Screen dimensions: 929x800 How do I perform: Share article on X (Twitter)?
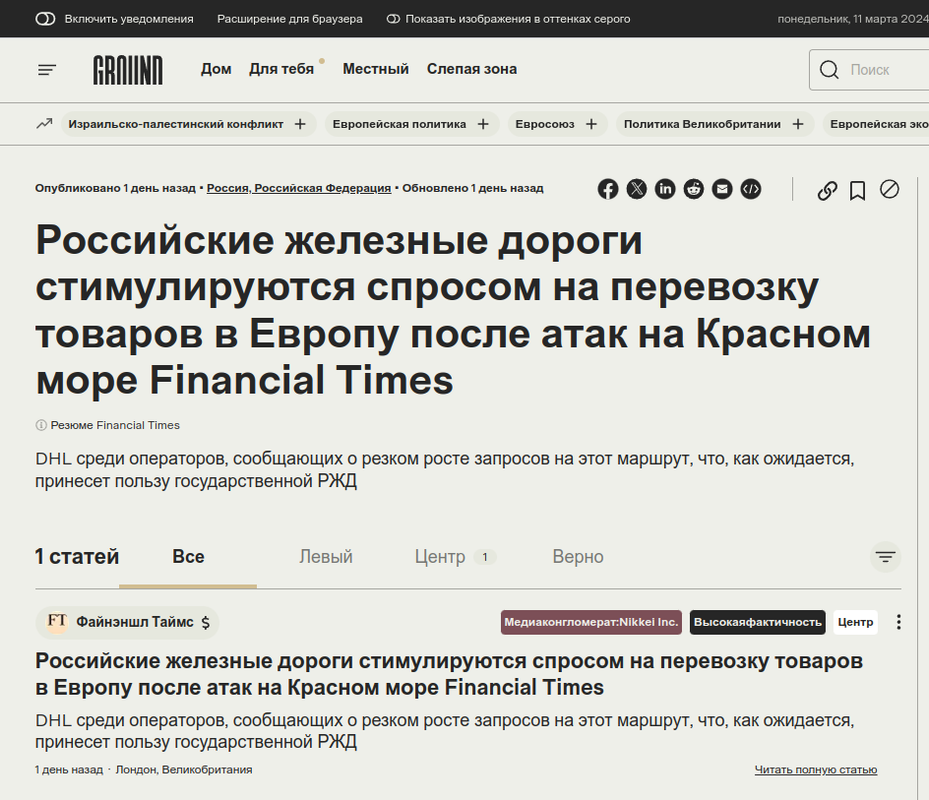(x=636, y=190)
